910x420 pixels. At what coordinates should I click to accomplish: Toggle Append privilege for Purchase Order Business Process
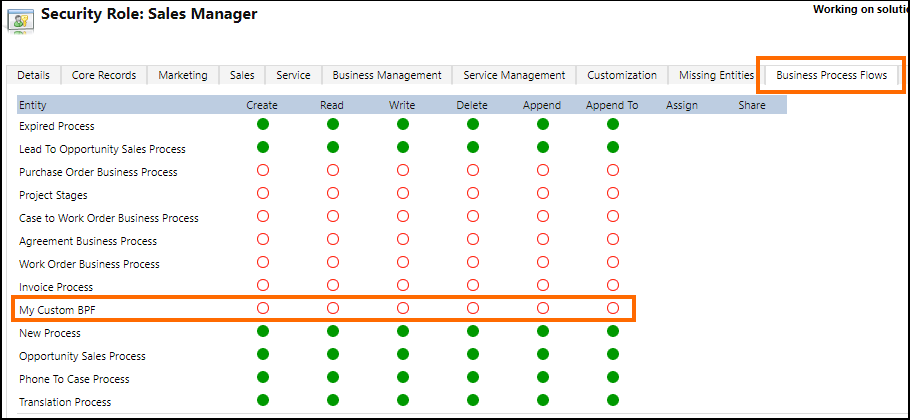(x=543, y=170)
